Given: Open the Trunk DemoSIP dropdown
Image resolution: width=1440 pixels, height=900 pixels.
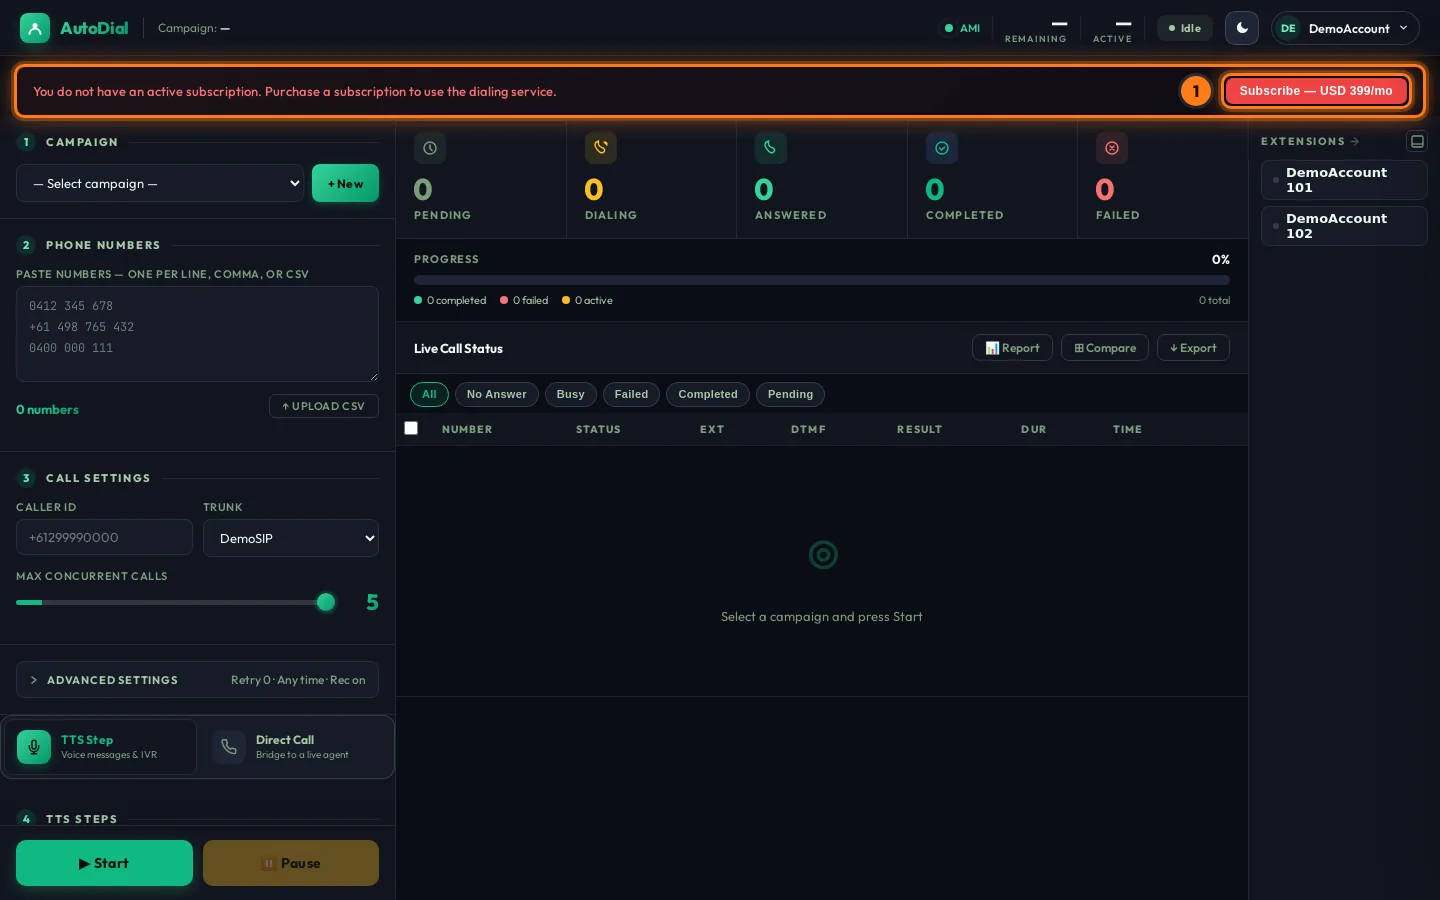Looking at the screenshot, I should (291, 538).
